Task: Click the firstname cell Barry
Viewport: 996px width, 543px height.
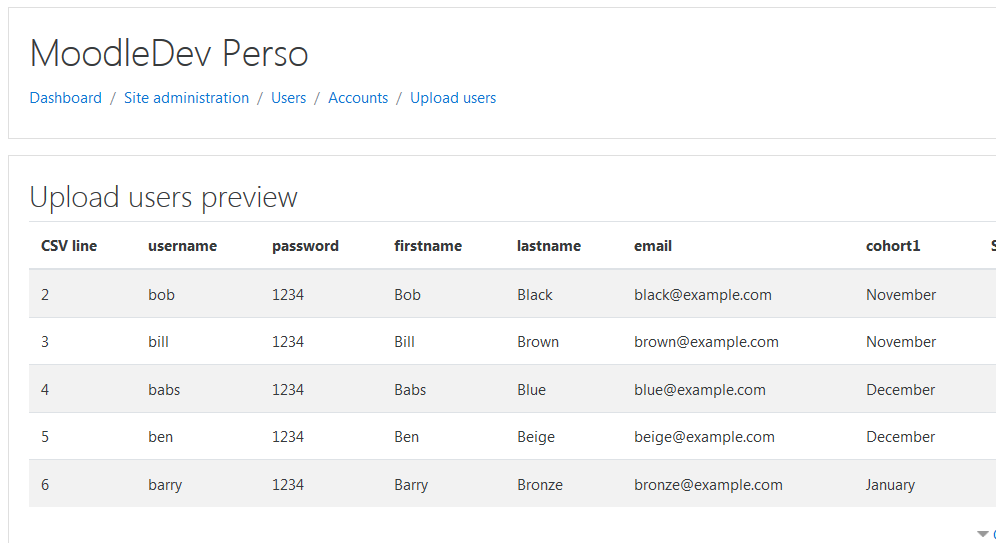Action: click(x=411, y=485)
